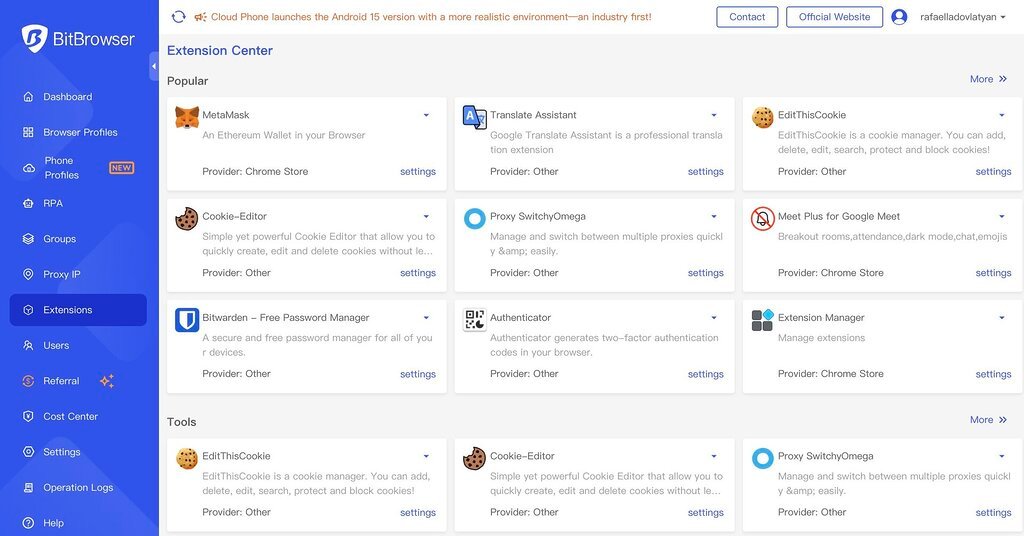Click the Proxy SwitchyOmega icon in the Popular section
Viewport: 1024px width, 536px height.
475,219
